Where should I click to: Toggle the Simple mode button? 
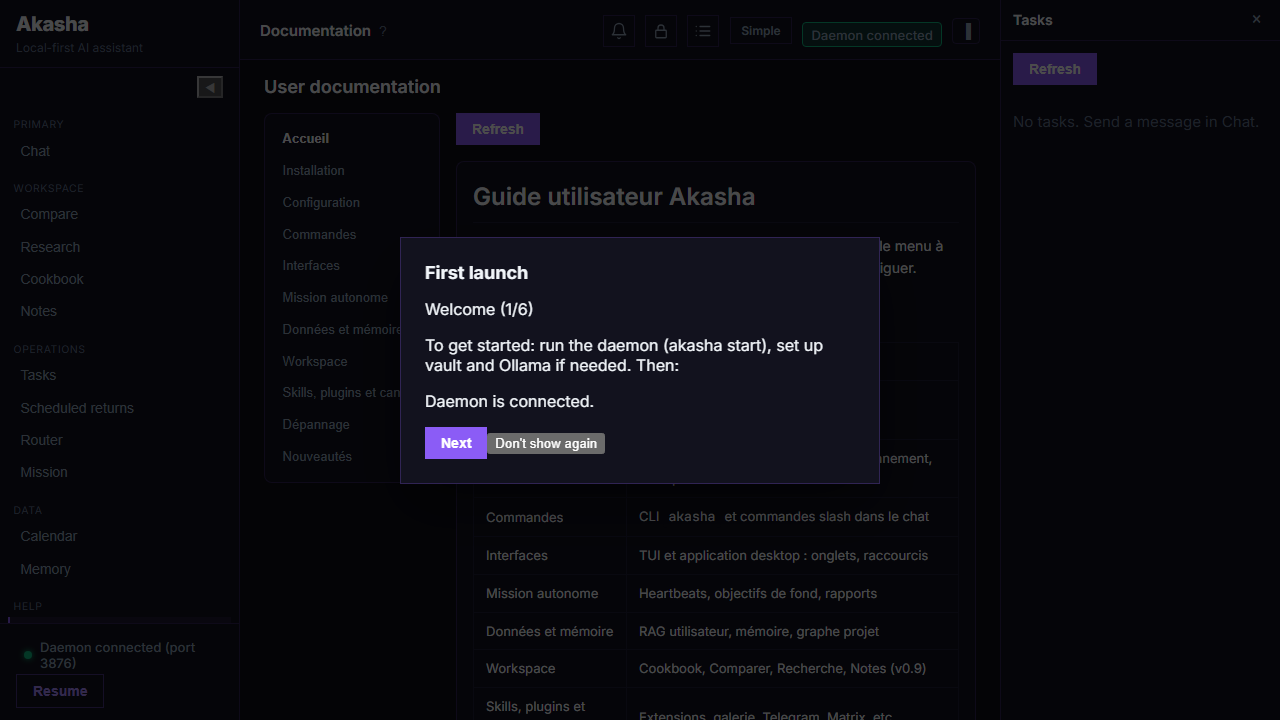click(761, 31)
